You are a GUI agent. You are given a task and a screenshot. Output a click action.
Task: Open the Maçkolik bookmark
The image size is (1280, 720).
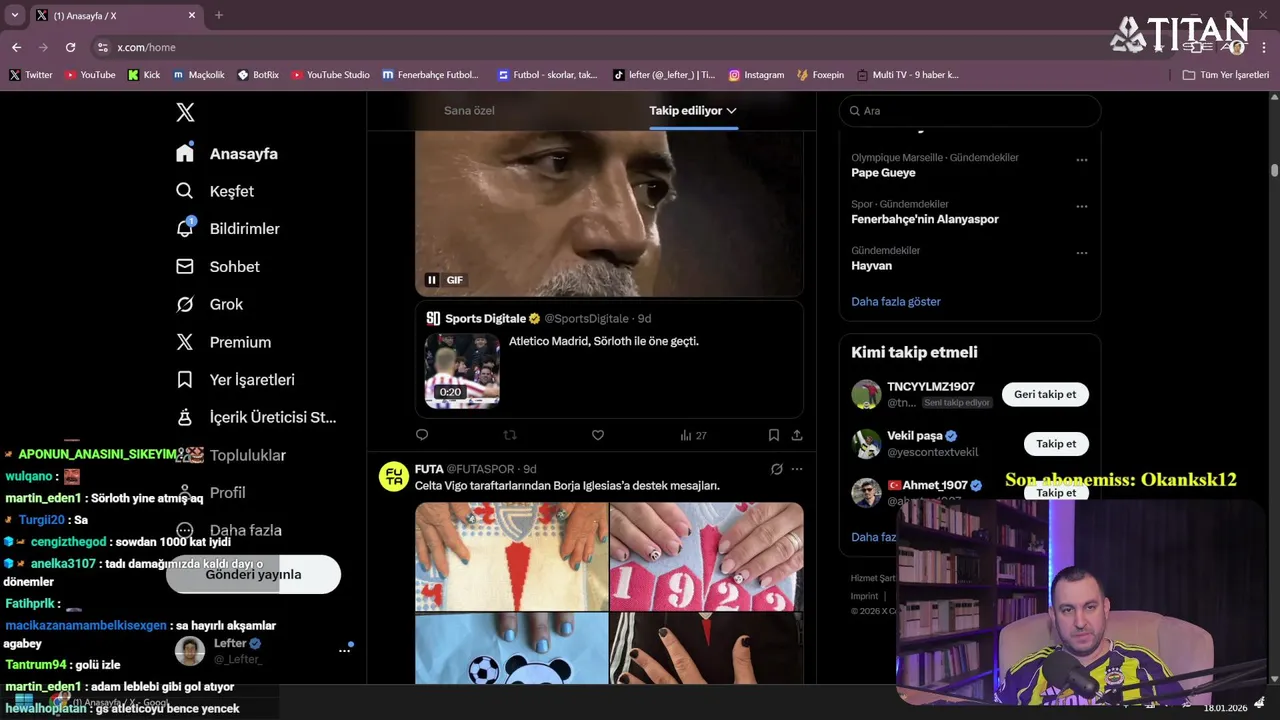click(199, 75)
